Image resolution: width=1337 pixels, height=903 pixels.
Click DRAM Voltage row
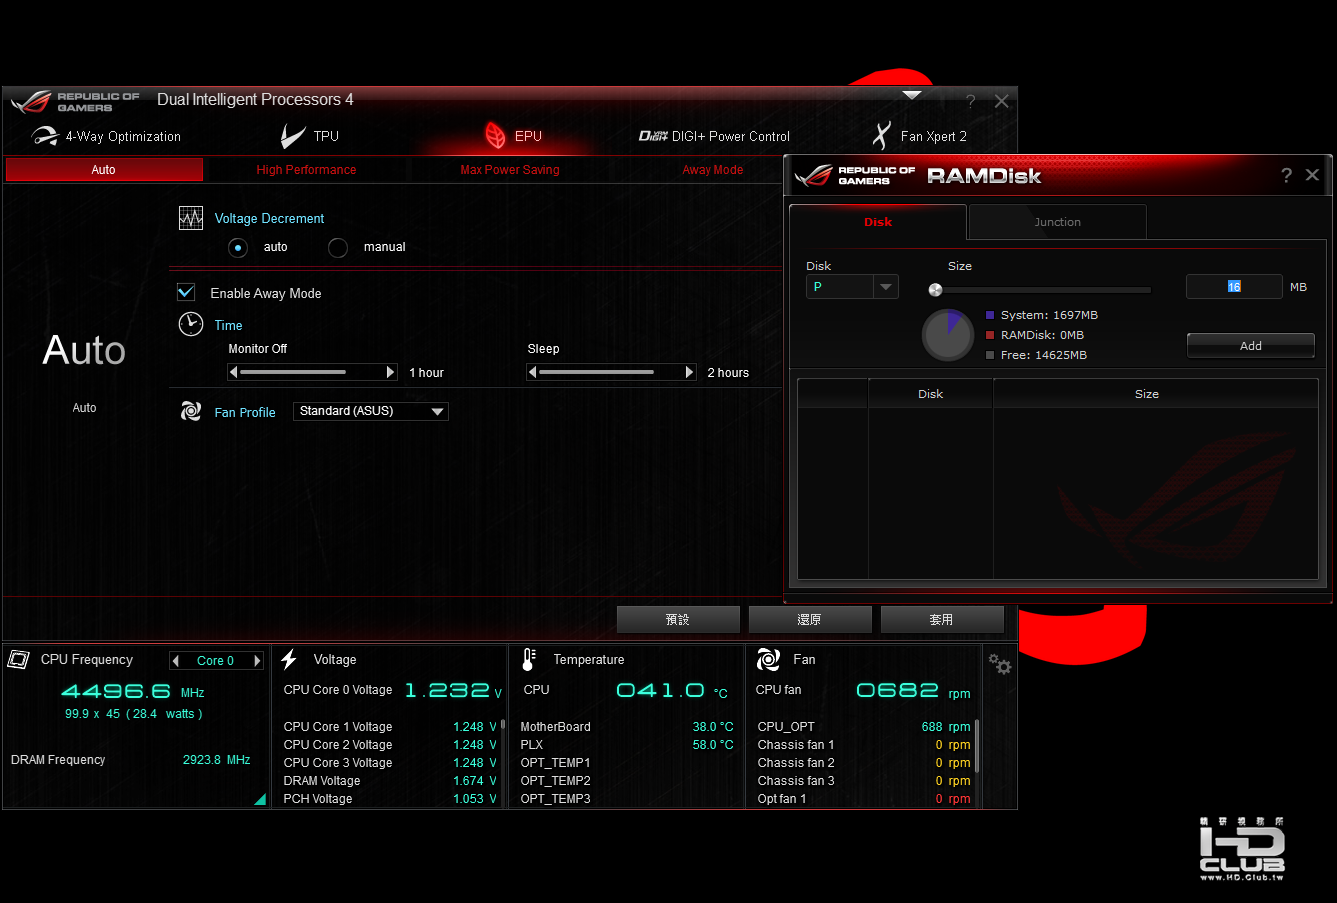point(390,781)
